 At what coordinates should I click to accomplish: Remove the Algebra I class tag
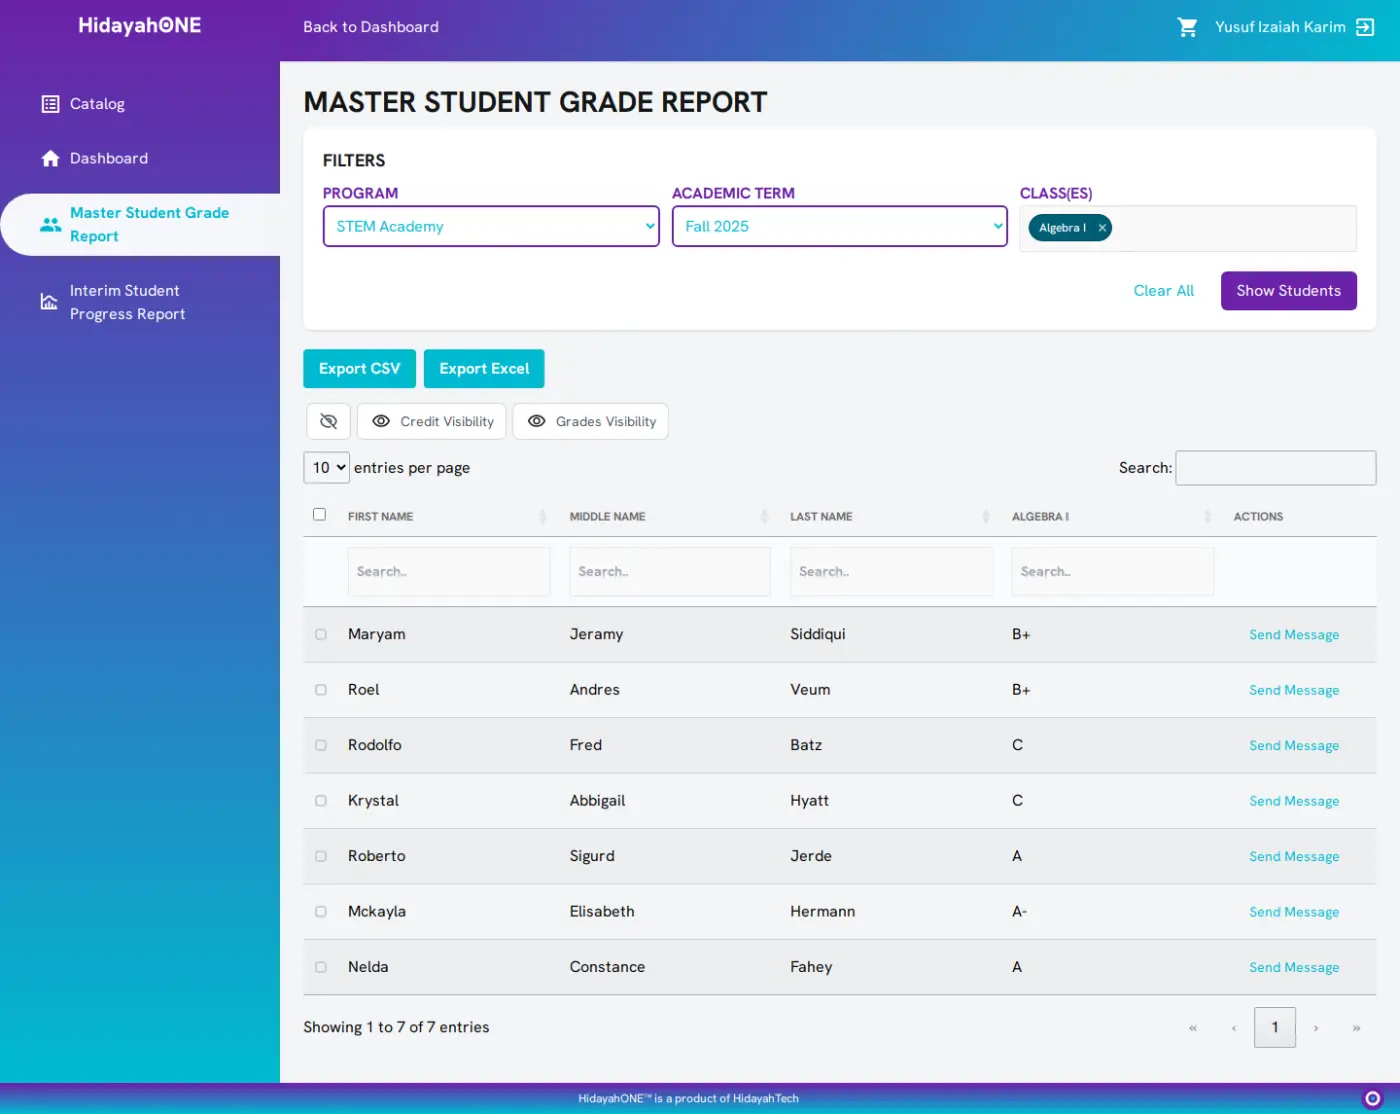(x=1102, y=228)
